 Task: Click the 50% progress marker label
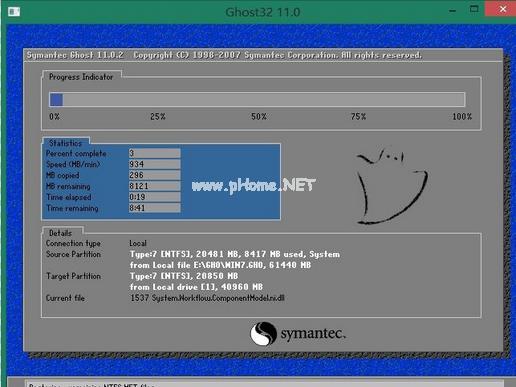(x=259, y=117)
